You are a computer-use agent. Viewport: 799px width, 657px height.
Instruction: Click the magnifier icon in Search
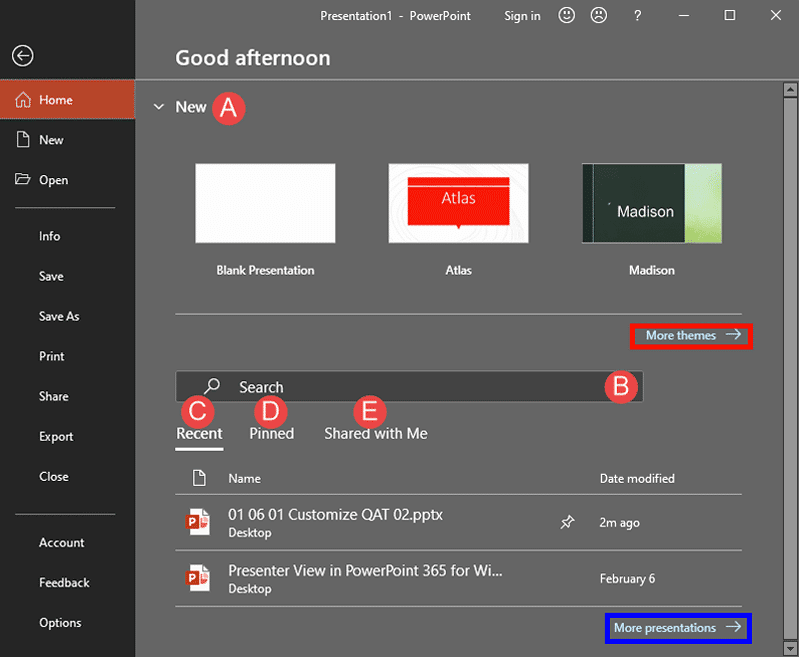coord(212,387)
